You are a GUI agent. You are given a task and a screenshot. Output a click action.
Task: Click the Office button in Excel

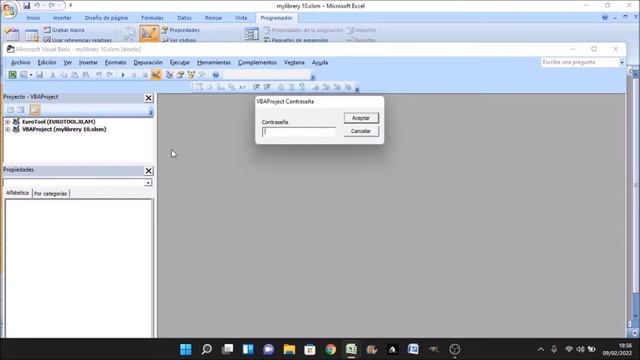pyautogui.click(x=9, y=9)
